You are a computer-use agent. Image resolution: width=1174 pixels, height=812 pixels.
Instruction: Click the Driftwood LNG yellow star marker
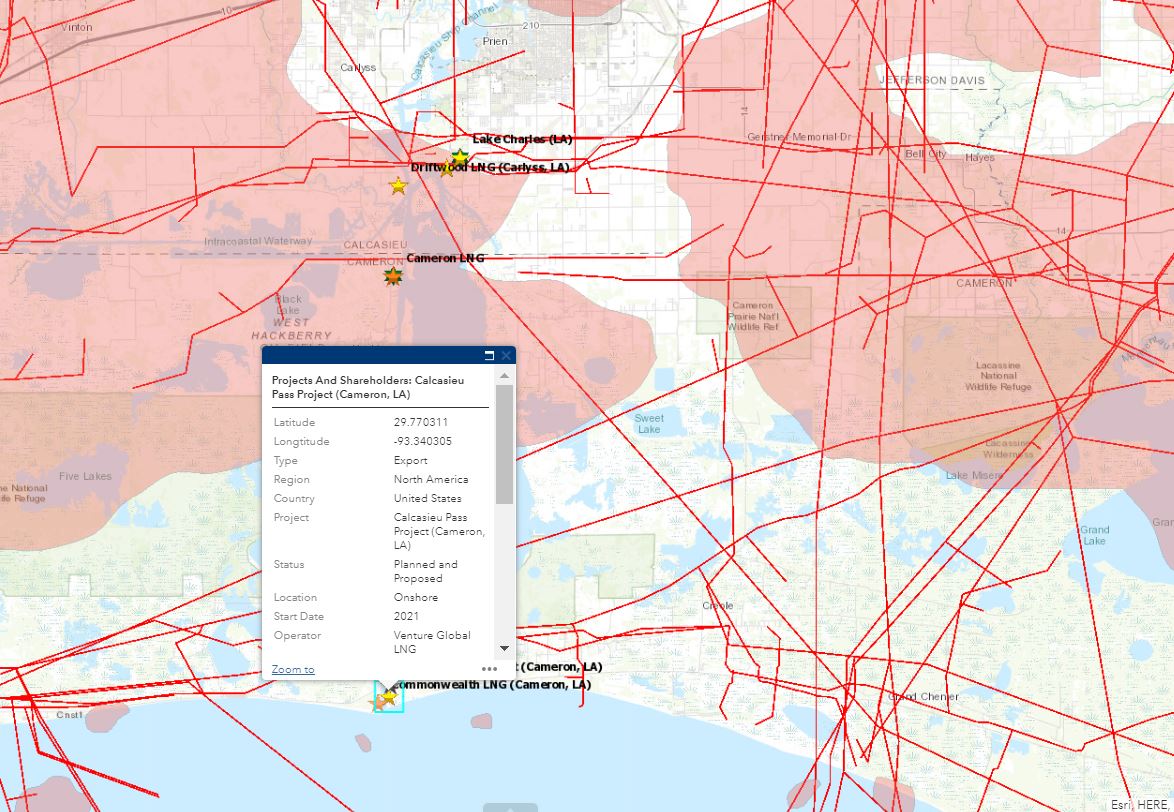coord(448,170)
